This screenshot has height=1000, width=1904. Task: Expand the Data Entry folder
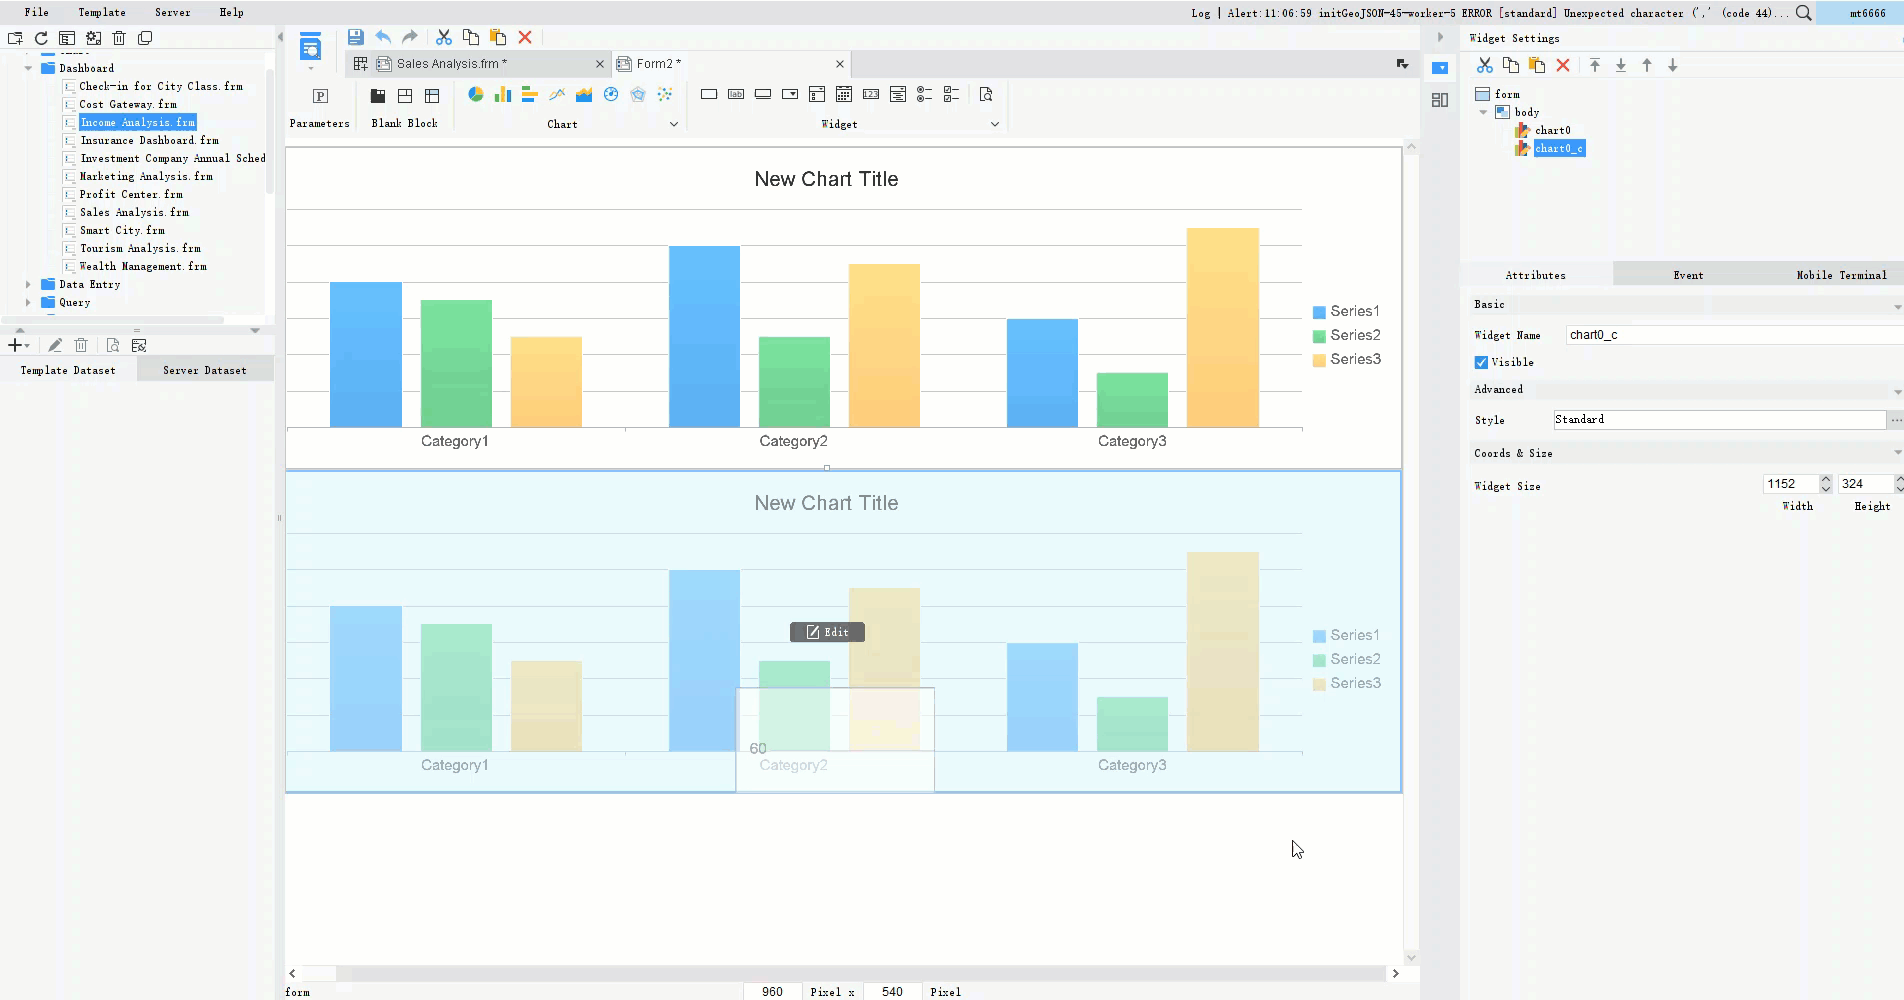pos(28,285)
